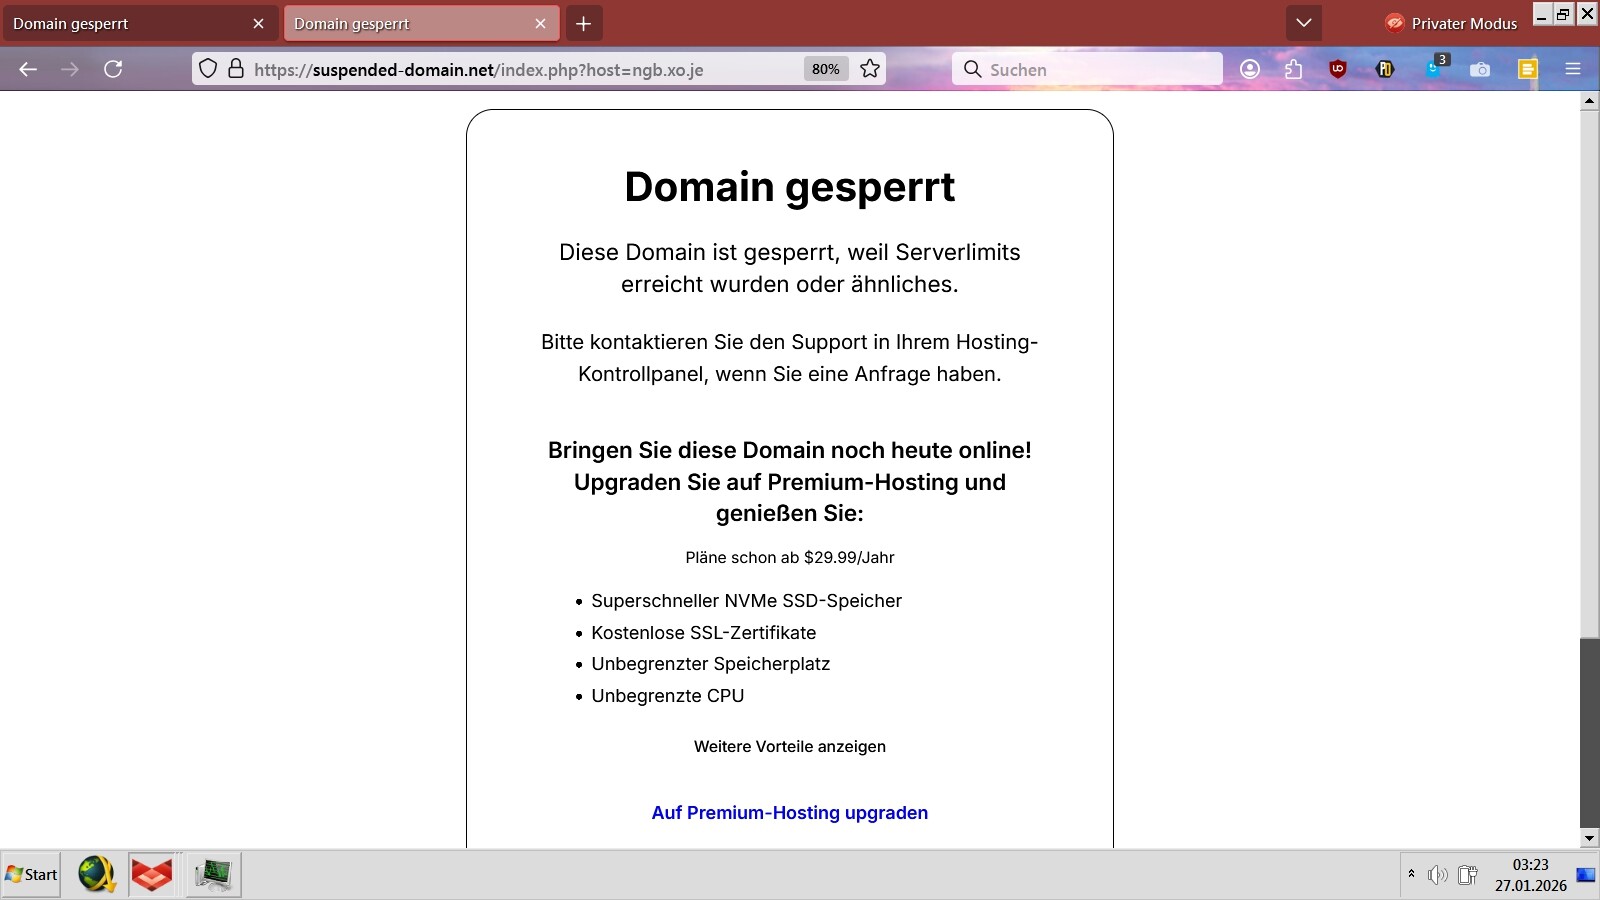Open a new tab with plus button
The height and width of the screenshot is (900, 1600).
tap(584, 23)
